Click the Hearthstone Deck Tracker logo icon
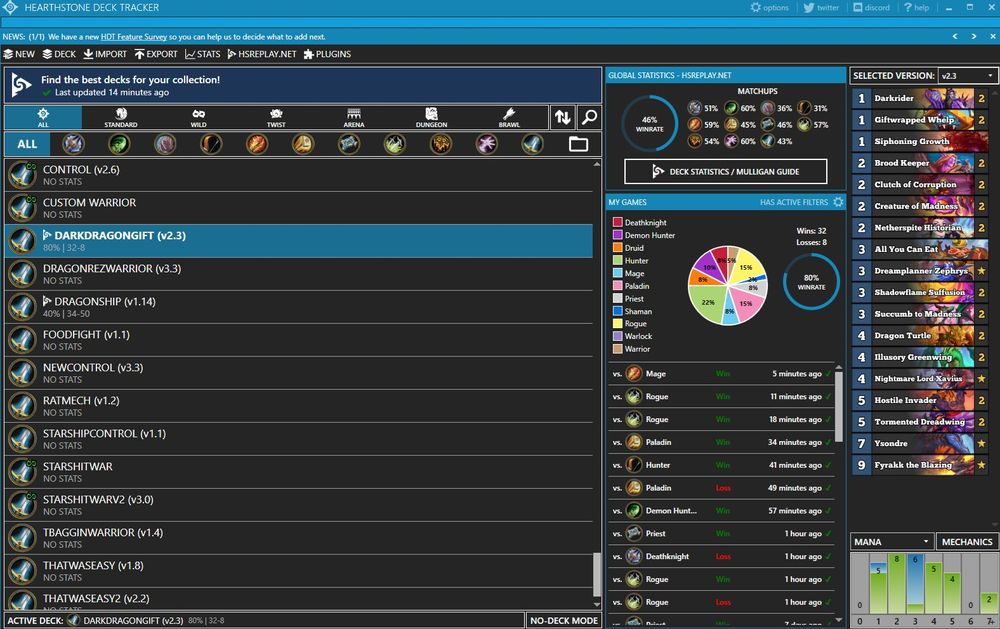The image size is (1000, 629). [10, 8]
